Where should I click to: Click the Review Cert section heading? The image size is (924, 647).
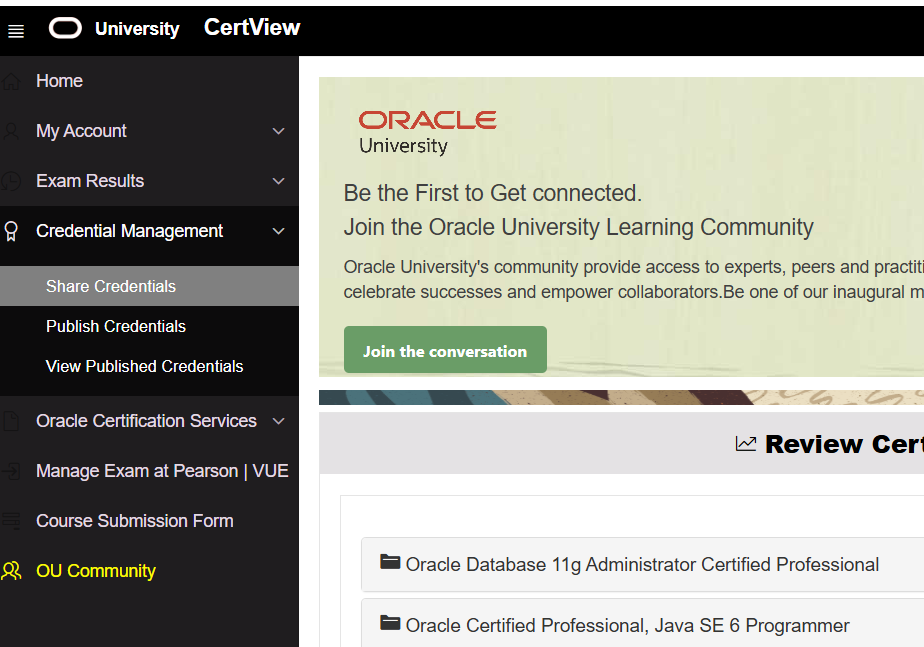click(x=844, y=444)
